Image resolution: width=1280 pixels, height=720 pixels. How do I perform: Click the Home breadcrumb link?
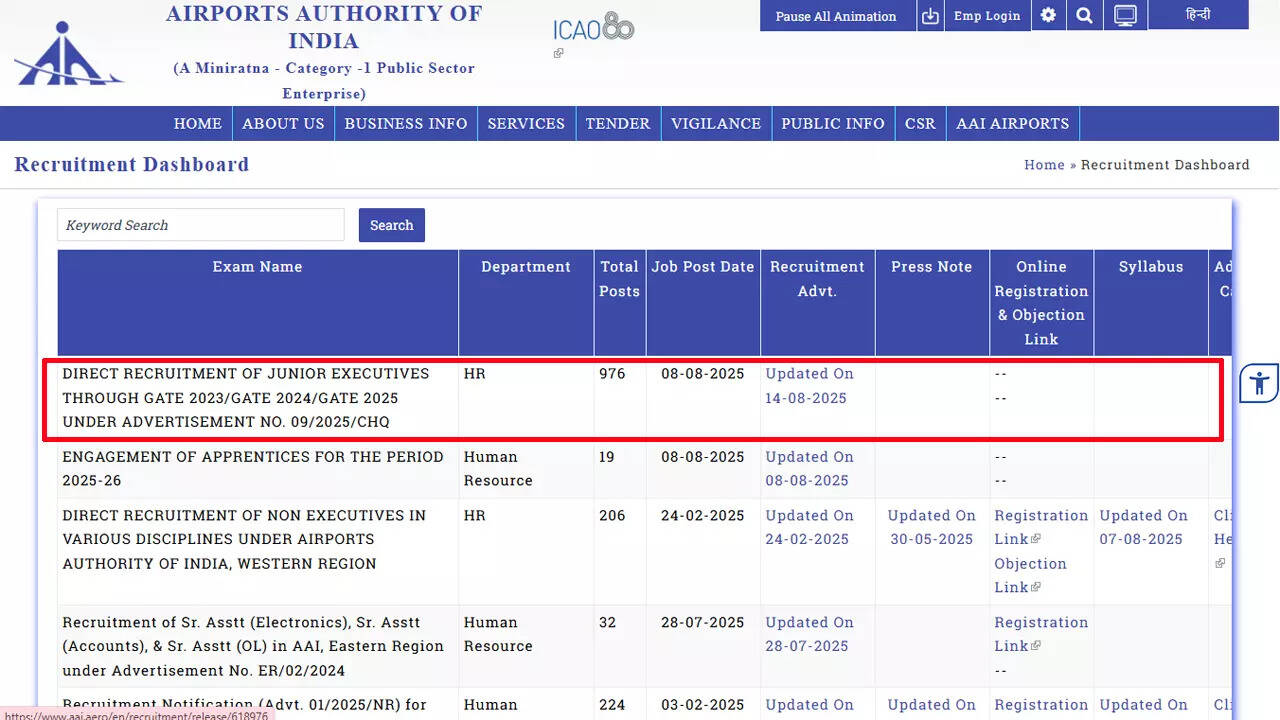coord(1044,165)
